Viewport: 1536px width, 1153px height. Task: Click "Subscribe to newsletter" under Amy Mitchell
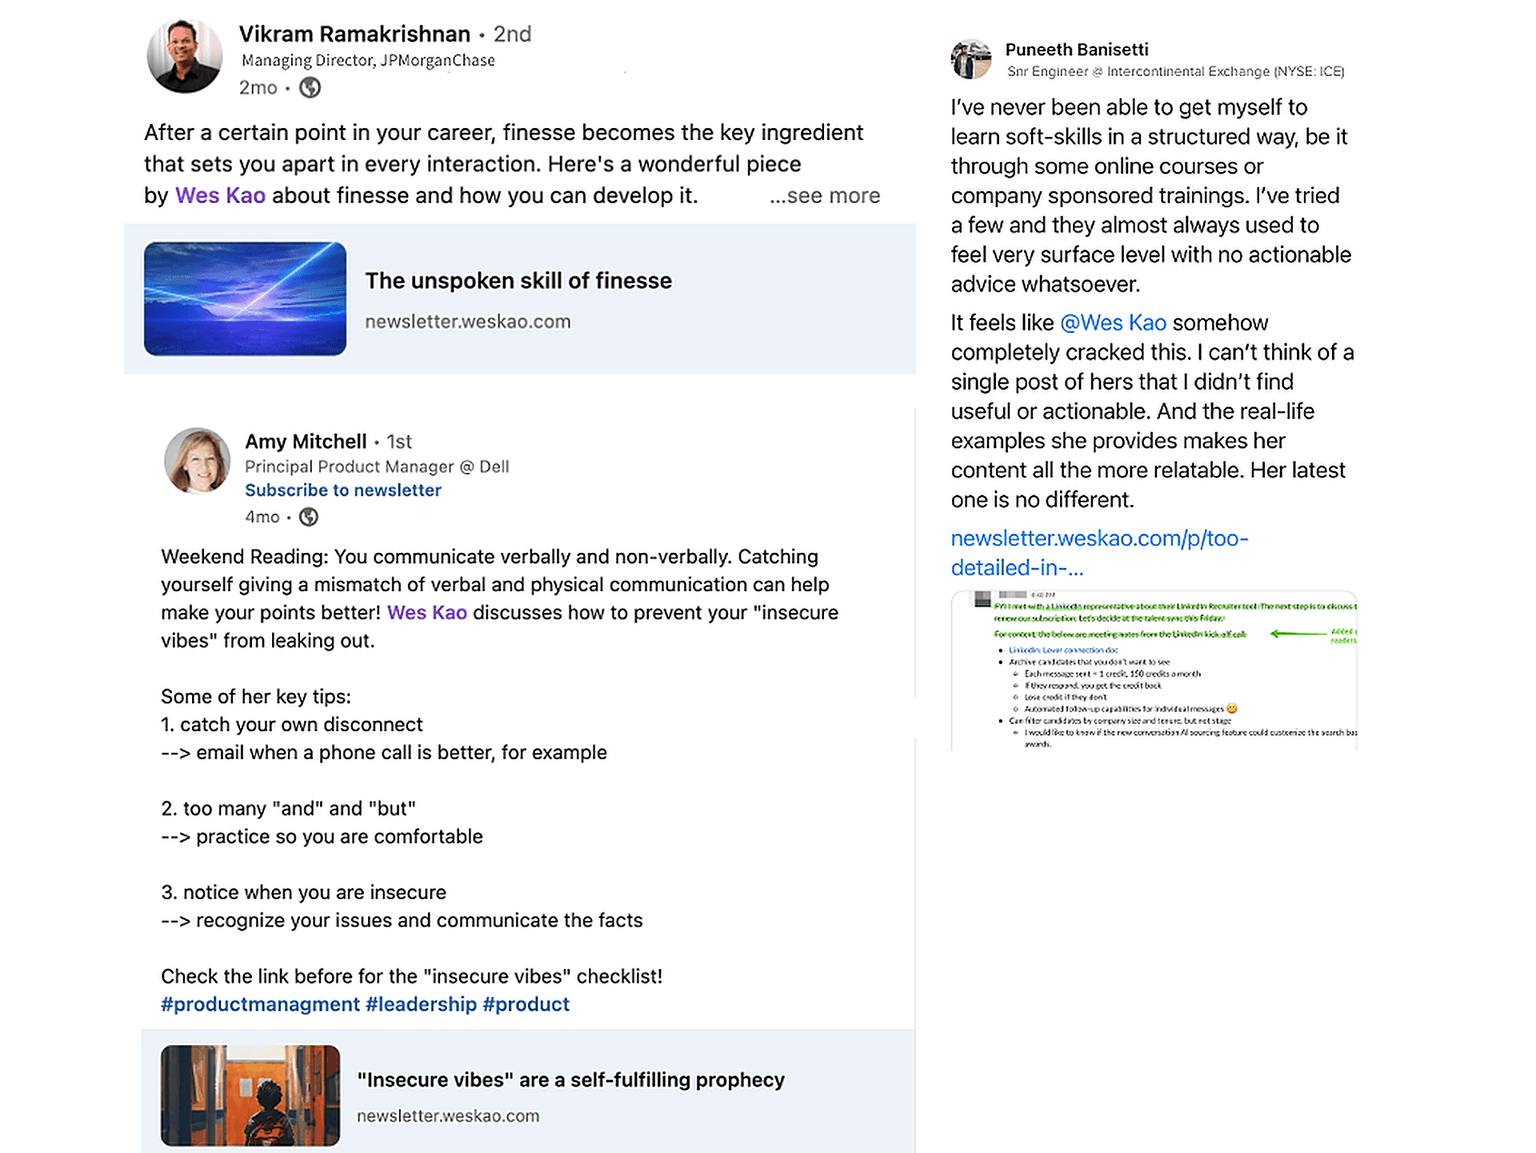tap(343, 490)
